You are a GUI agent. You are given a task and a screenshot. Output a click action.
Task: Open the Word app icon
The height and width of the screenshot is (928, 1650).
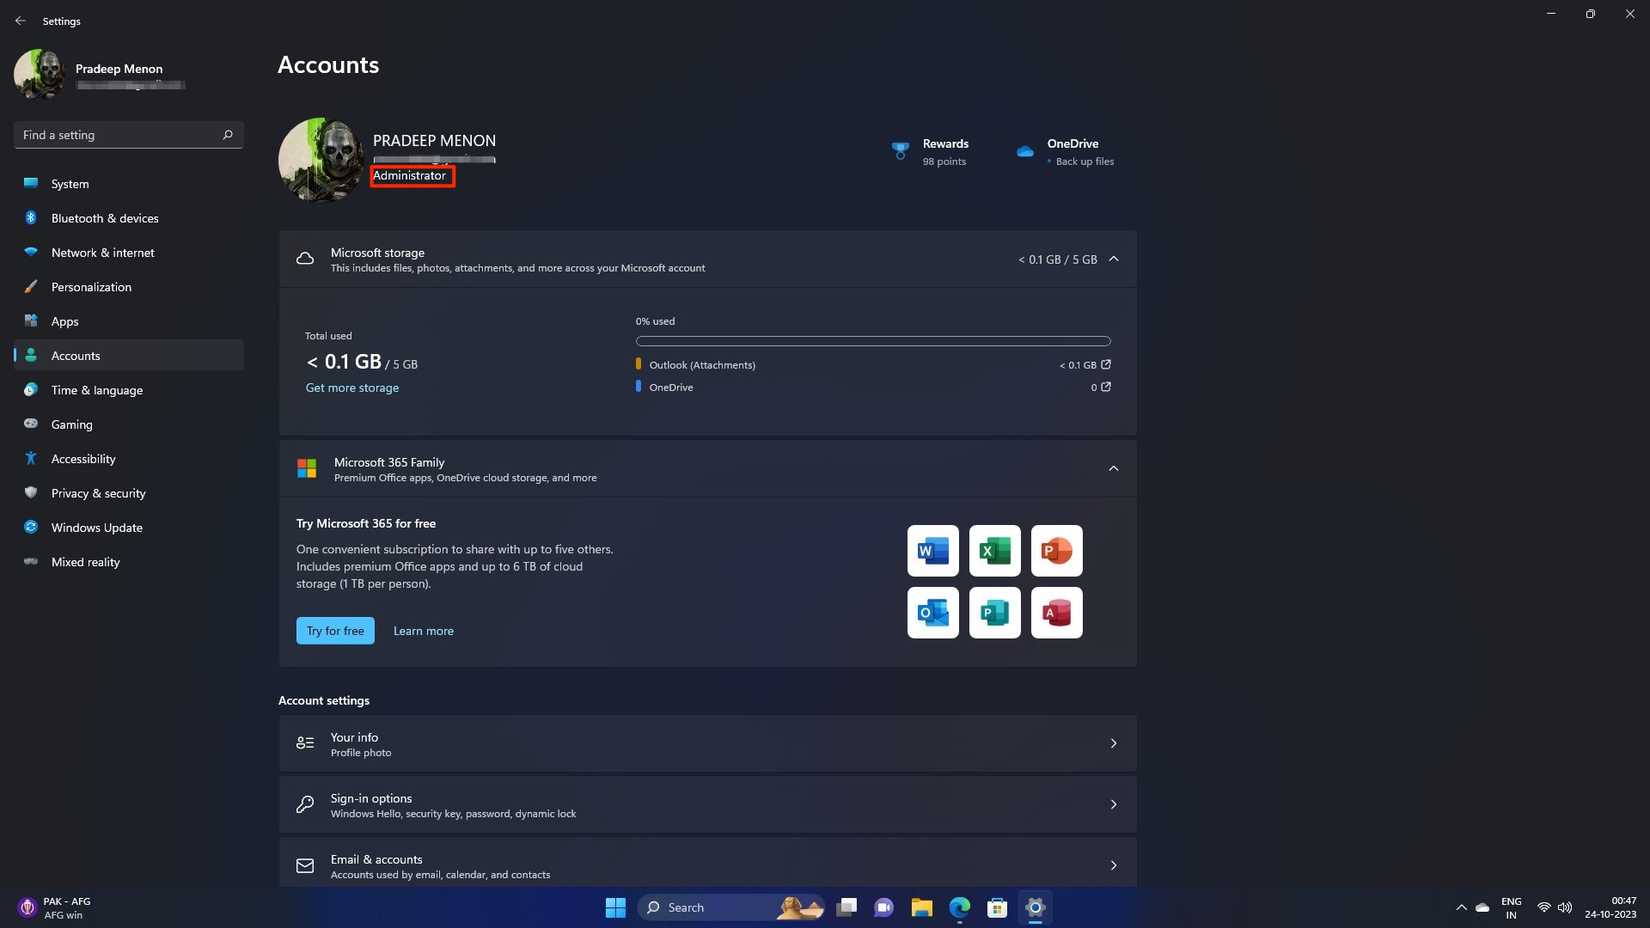pyautogui.click(x=933, y=551)
